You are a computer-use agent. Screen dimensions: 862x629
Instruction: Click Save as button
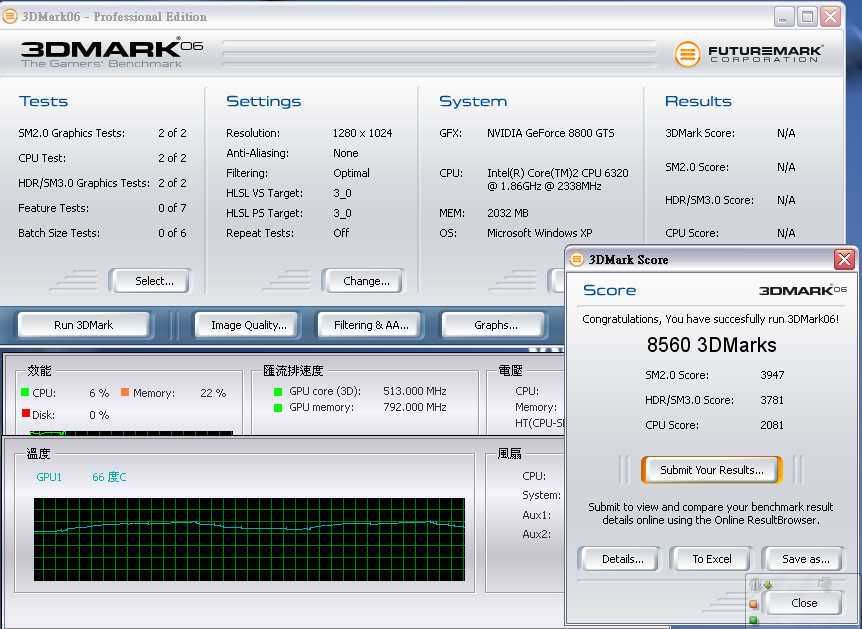tap(804, 559)
